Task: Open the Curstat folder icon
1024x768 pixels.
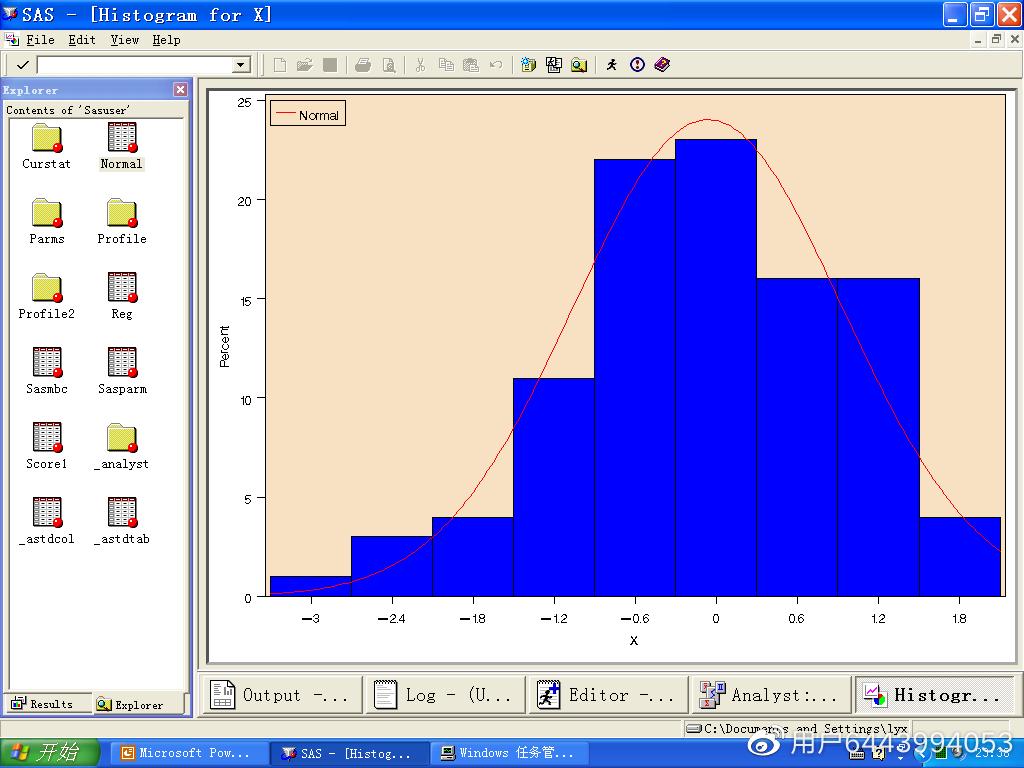Action: coord(46,138)
